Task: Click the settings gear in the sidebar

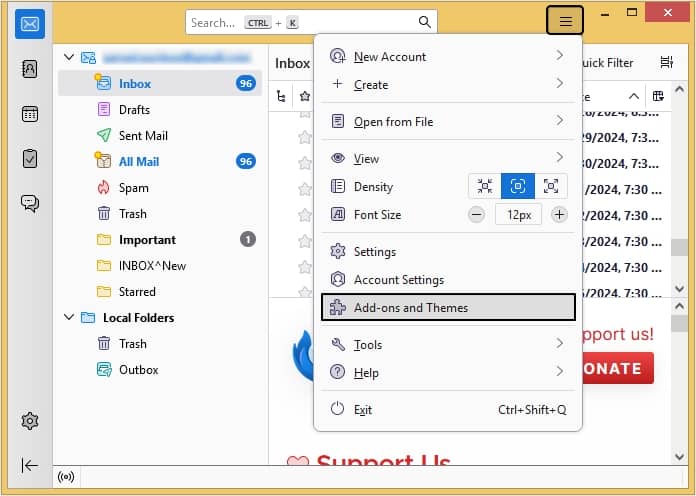Action: pos(30,421)
